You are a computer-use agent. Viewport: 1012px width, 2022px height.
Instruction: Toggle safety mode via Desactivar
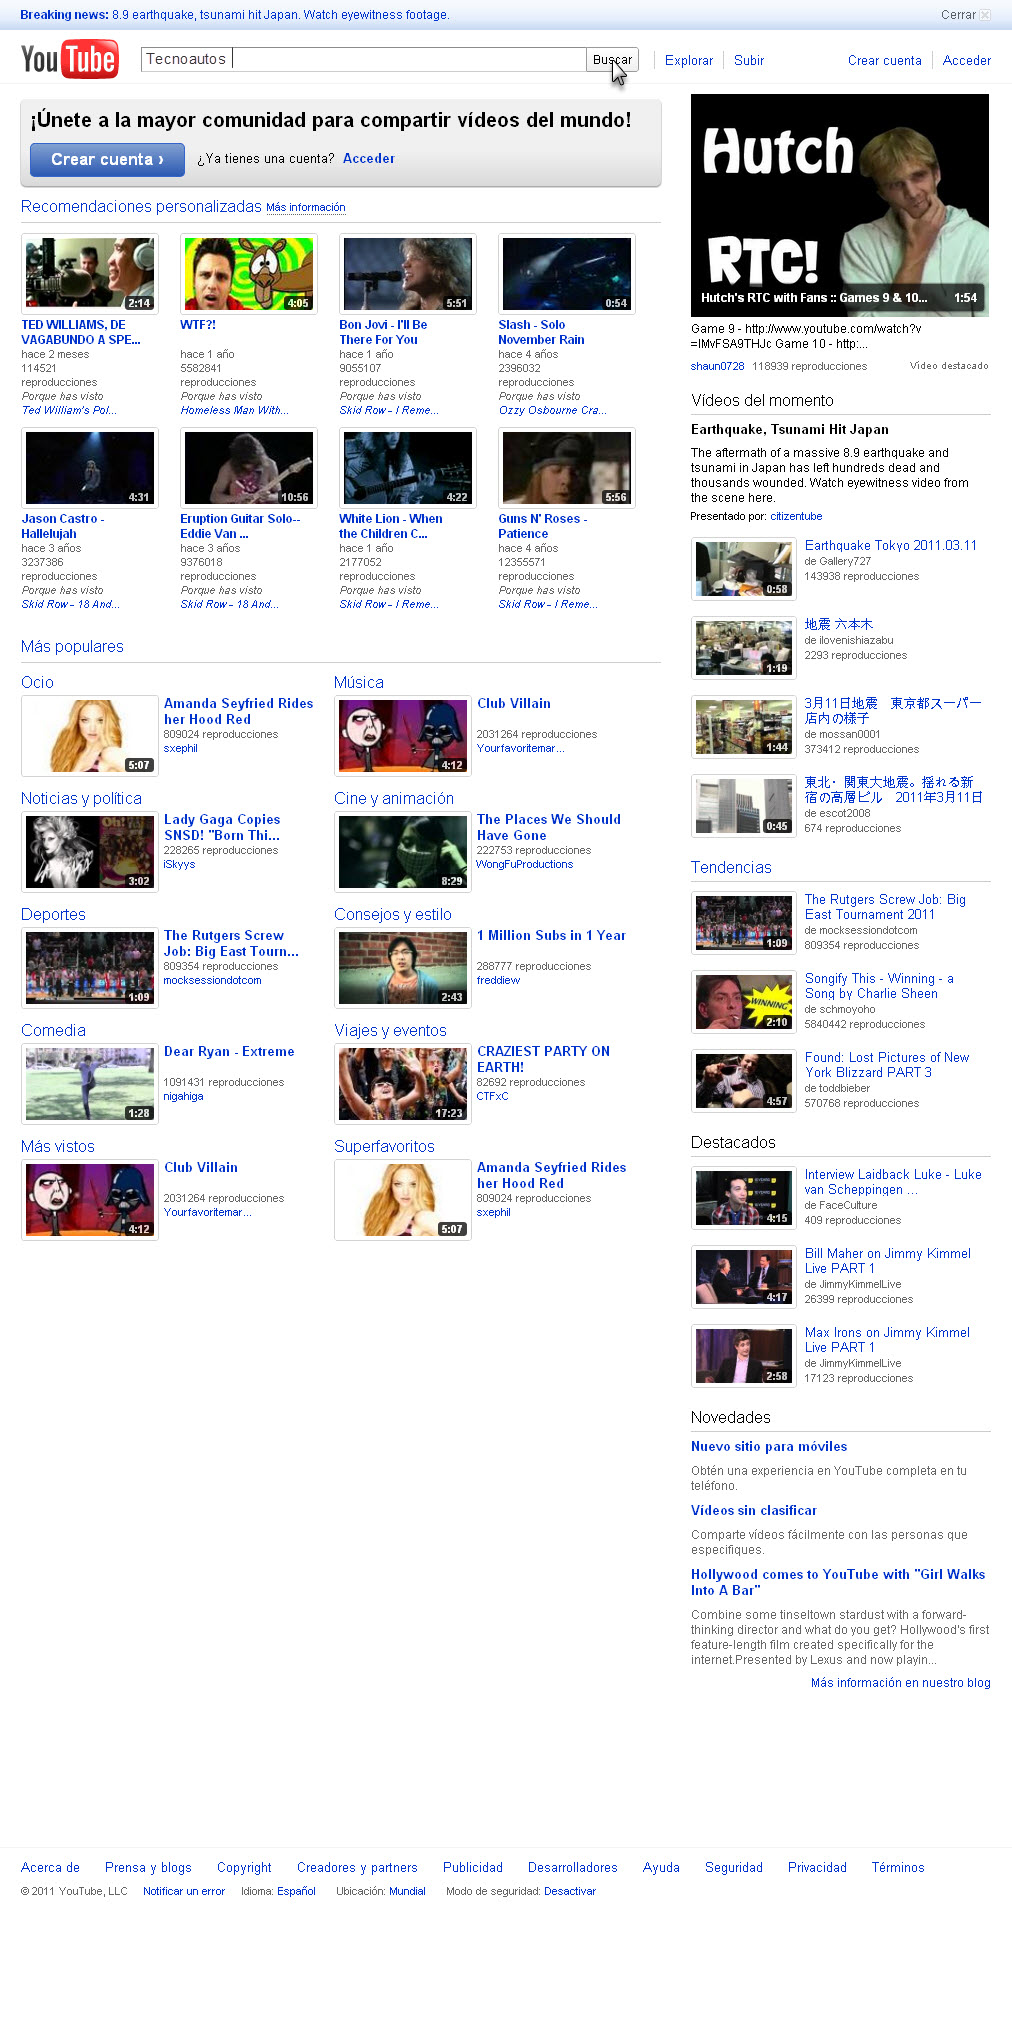pyautogui.click(x=570, y=1891)
